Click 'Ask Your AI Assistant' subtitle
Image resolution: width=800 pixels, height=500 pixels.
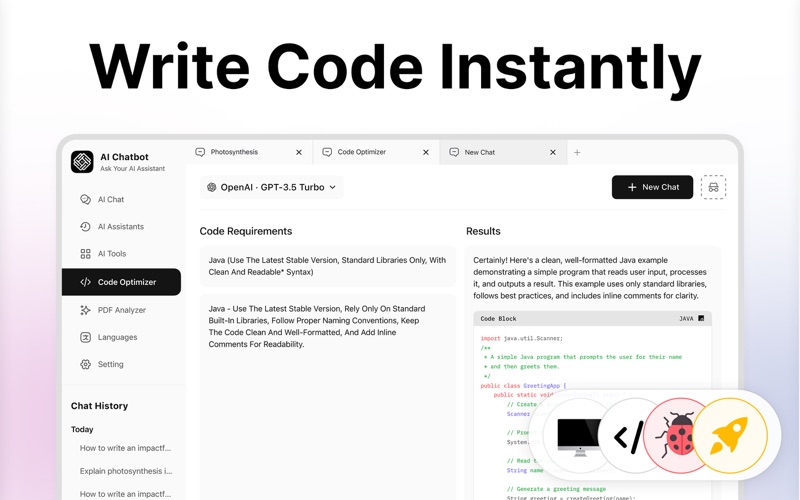click(133, 169)
